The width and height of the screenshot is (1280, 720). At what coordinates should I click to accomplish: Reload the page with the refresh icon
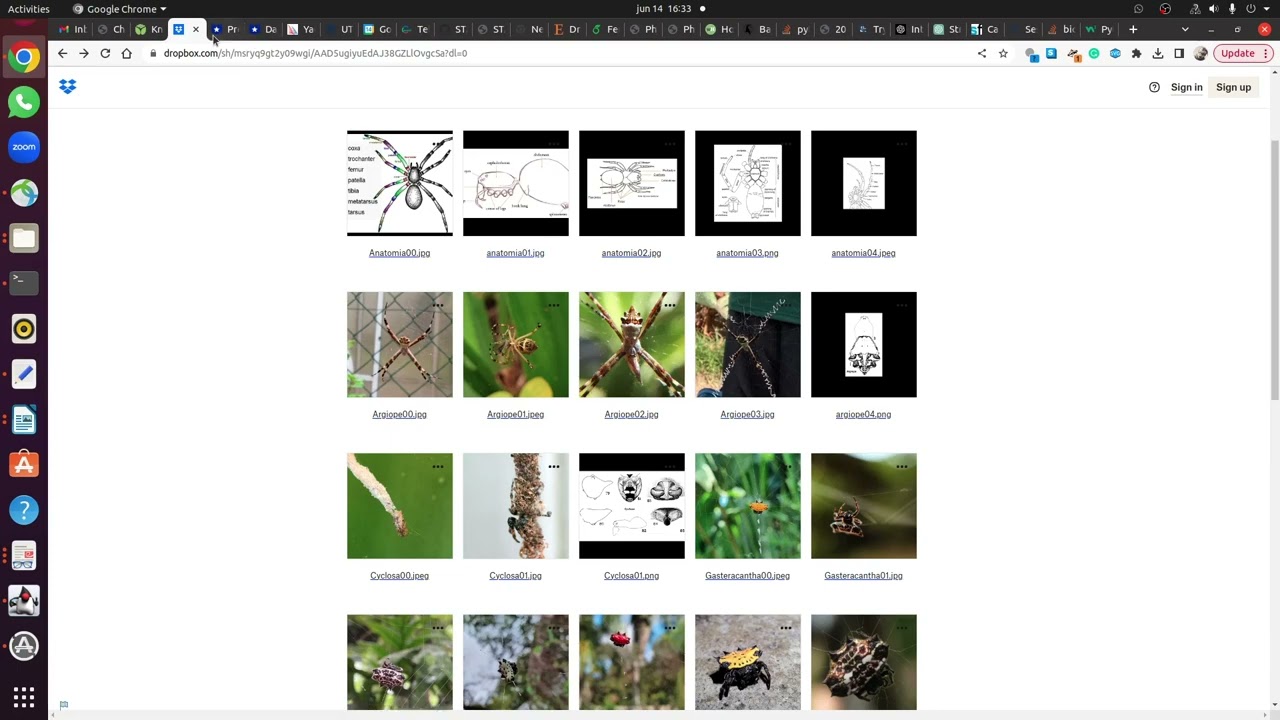click(105, 53)
